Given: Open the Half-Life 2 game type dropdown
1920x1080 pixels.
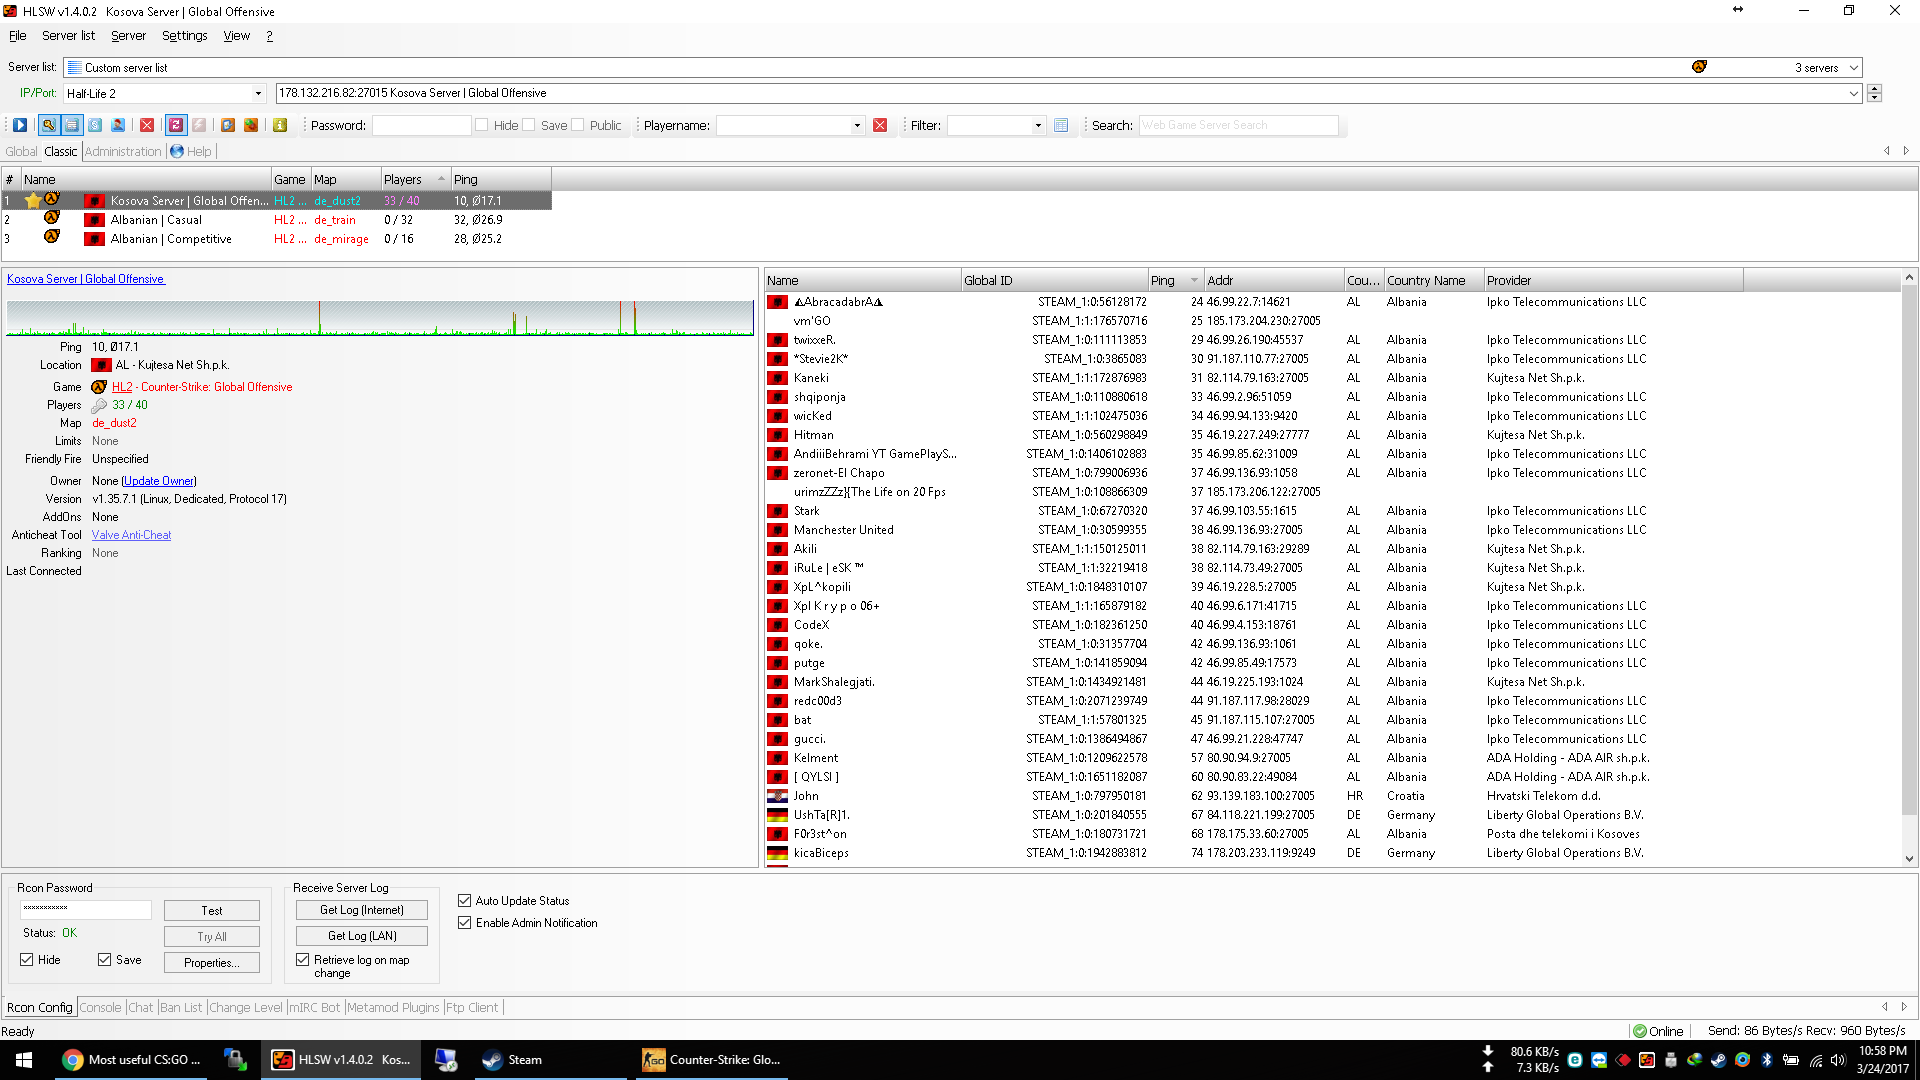Looking at the screenshot, I should coord(258,94).
